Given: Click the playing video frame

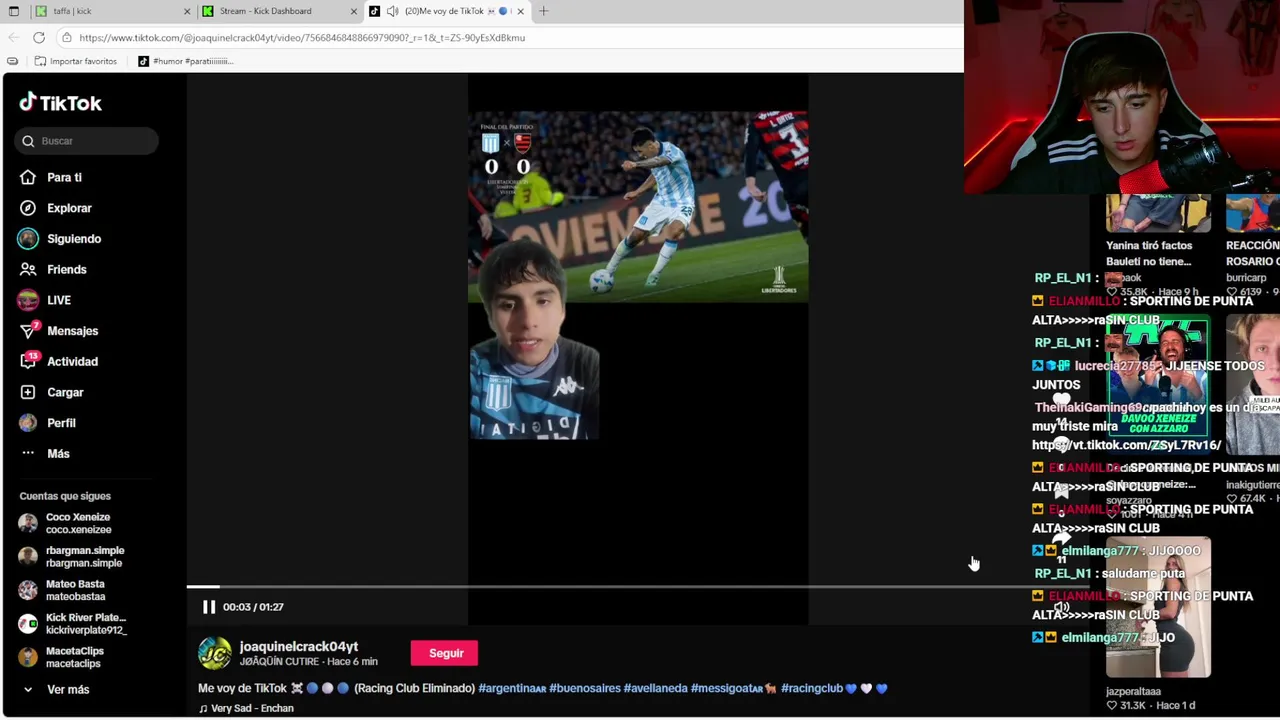Looking at the screenshot, I should [638, 350].
